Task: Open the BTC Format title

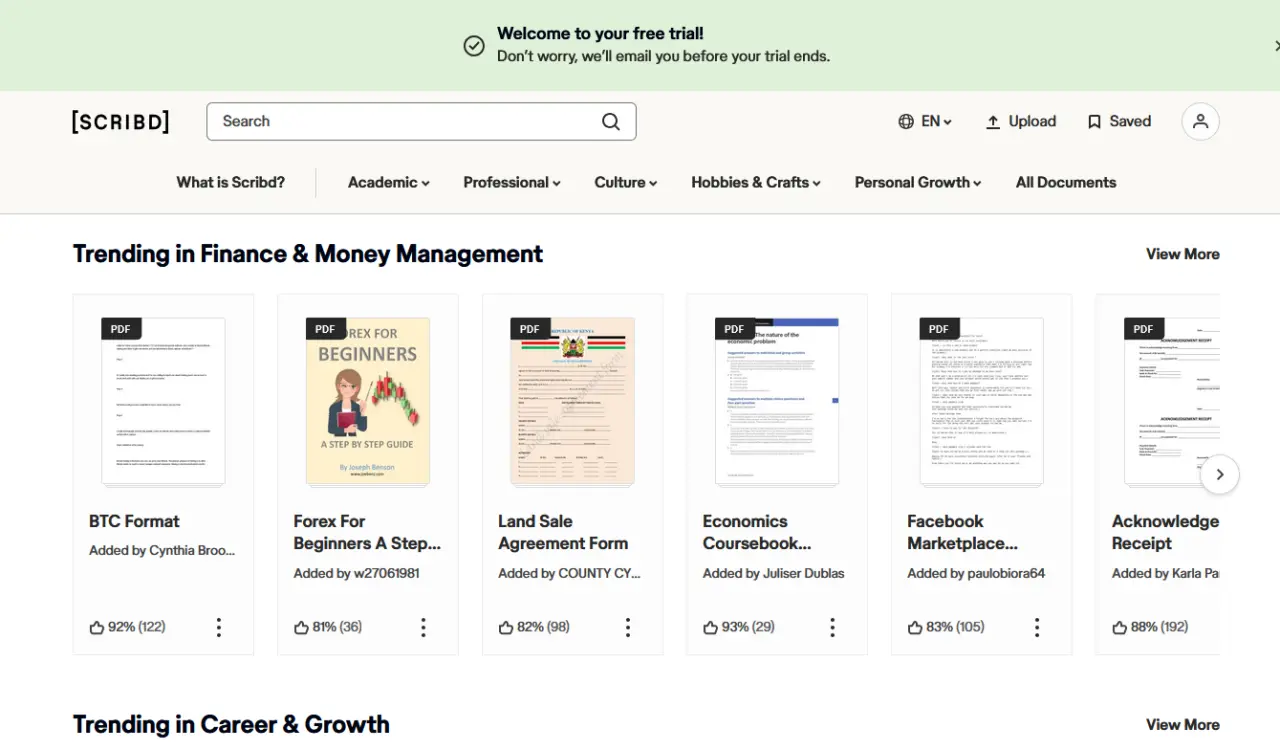Action: [134, 521]
